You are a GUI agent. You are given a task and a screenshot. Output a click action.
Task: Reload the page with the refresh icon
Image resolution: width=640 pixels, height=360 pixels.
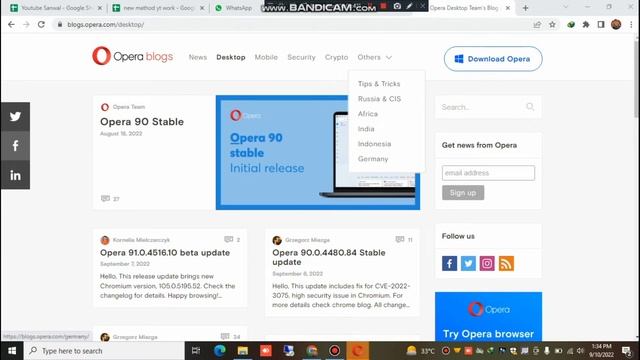(x=41, y=24)
